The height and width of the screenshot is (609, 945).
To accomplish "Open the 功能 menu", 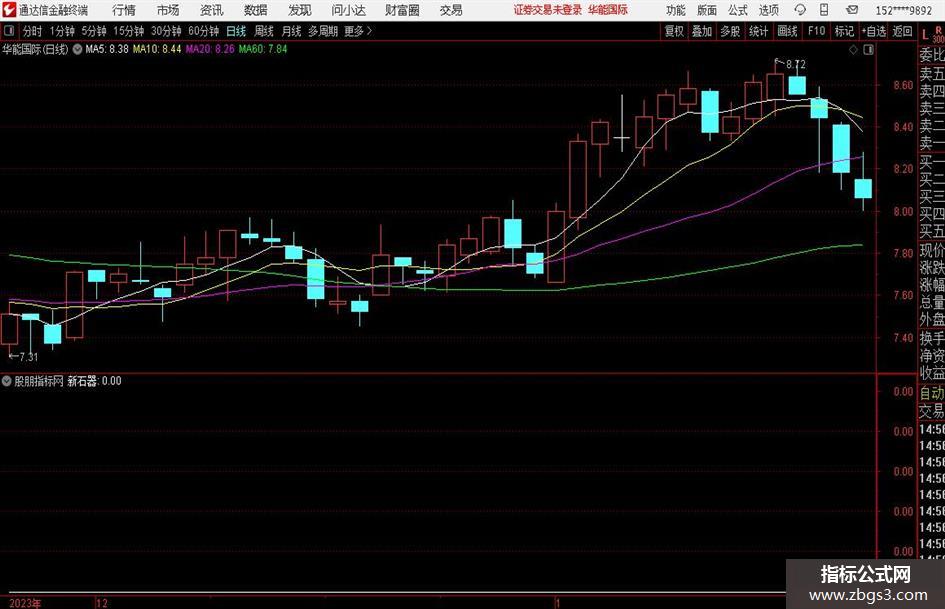I will pos(676,10).
